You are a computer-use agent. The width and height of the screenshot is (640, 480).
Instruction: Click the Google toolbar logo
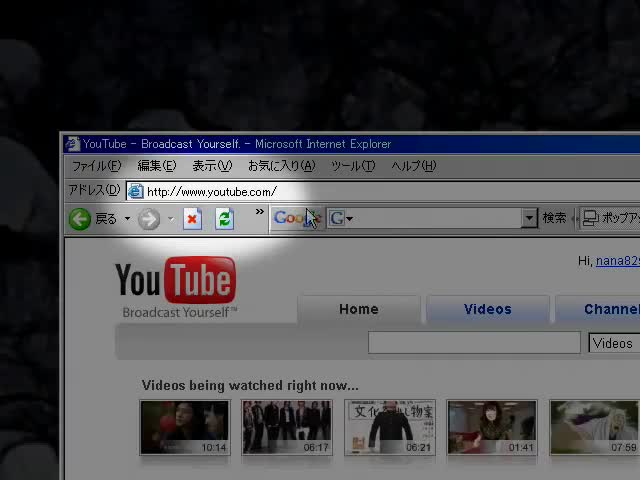[292, 218]
